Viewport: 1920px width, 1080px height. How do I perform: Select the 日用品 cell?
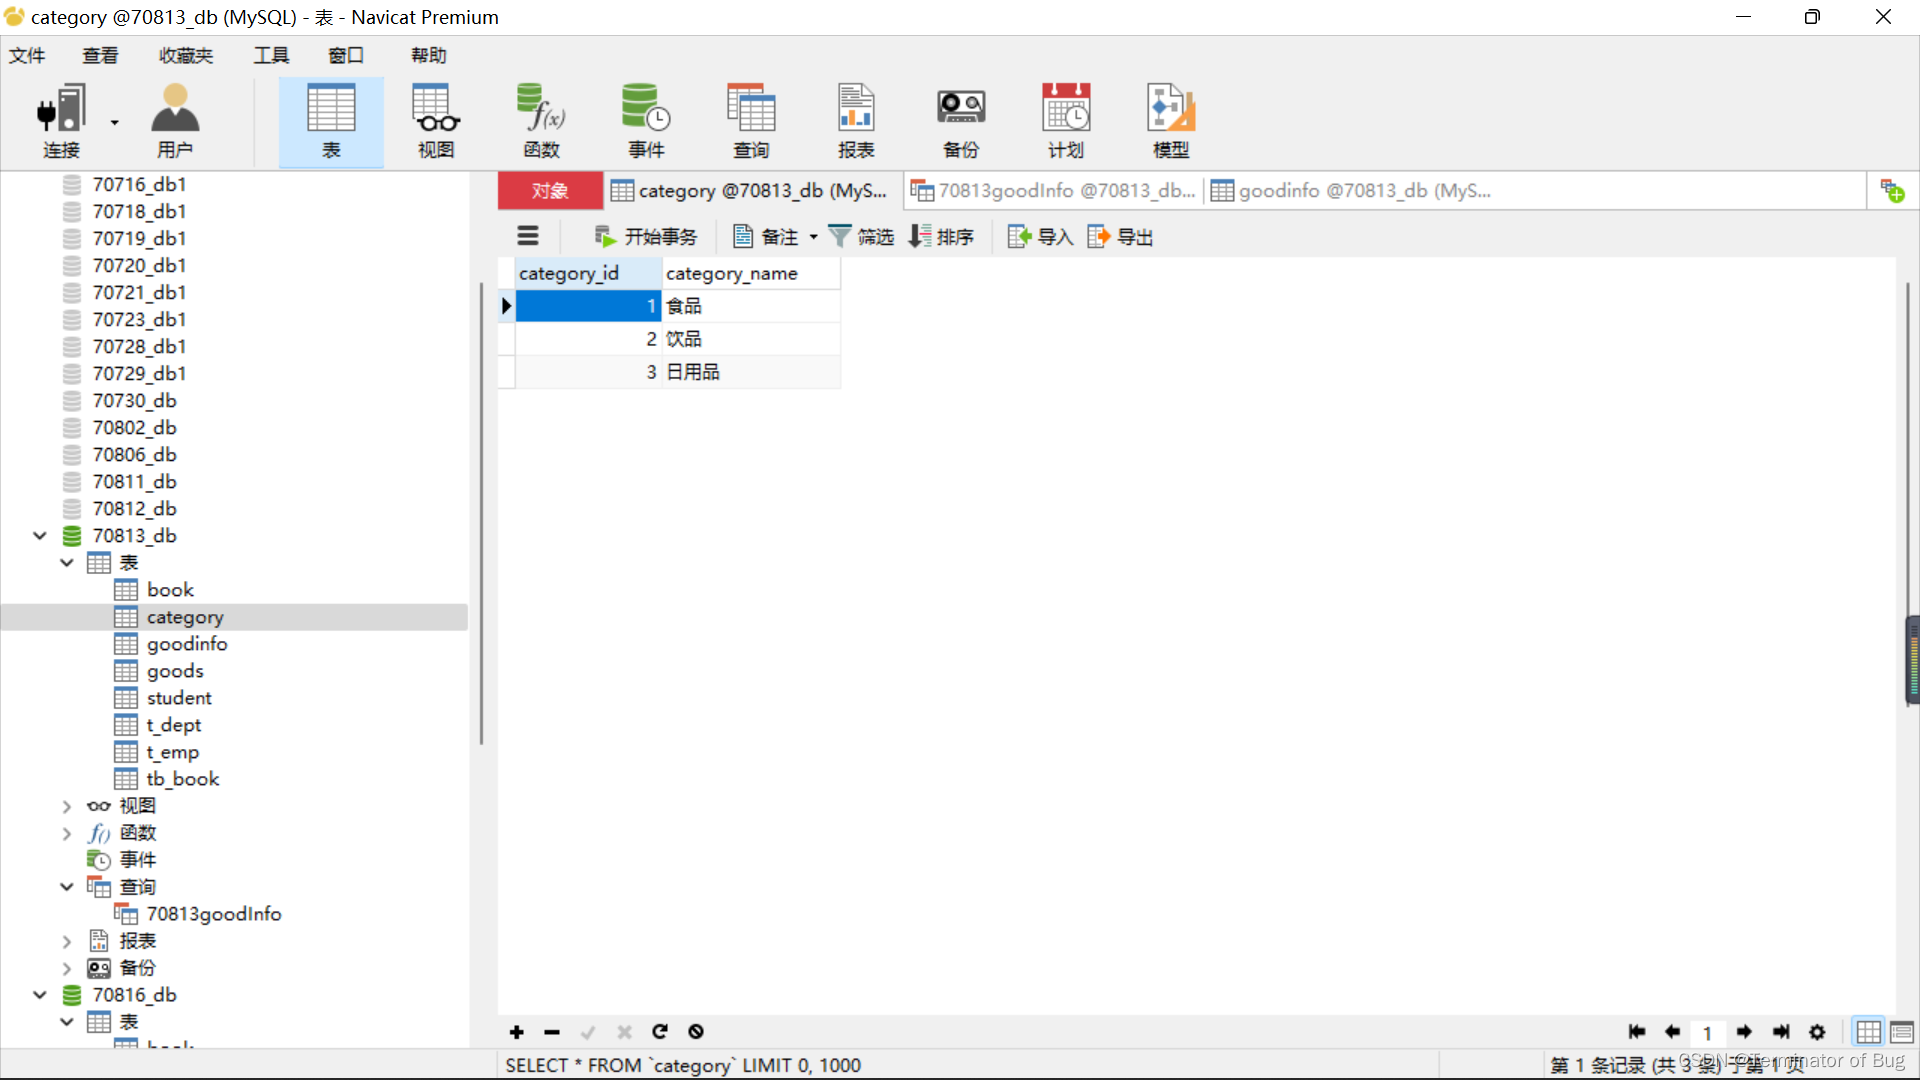(x=751, y=372)
